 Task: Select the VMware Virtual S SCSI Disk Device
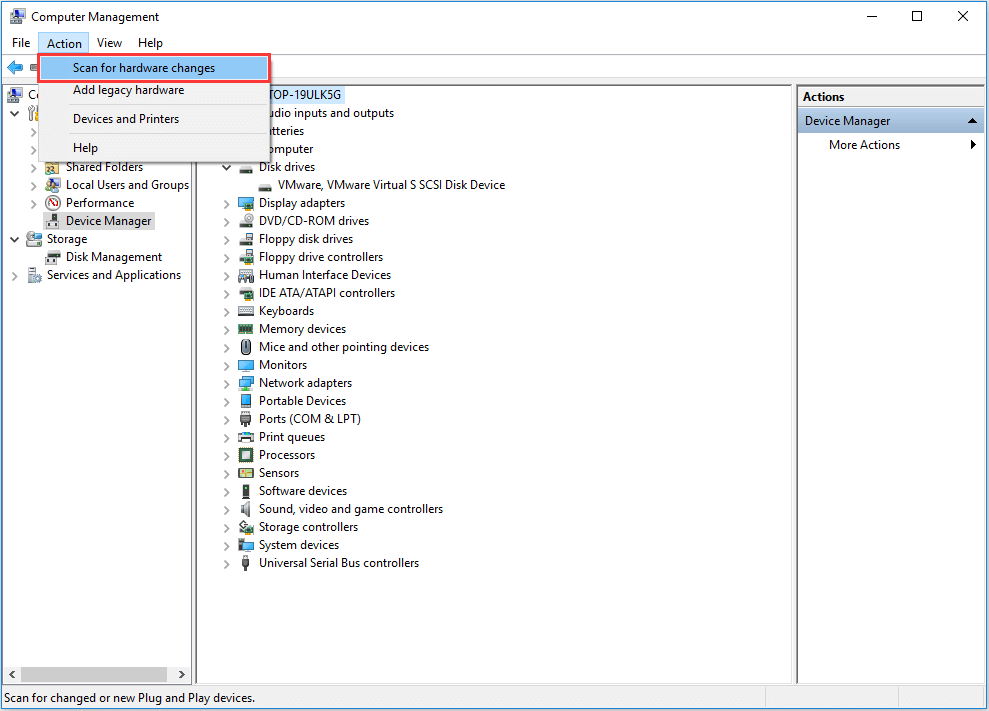coord(390,184)
